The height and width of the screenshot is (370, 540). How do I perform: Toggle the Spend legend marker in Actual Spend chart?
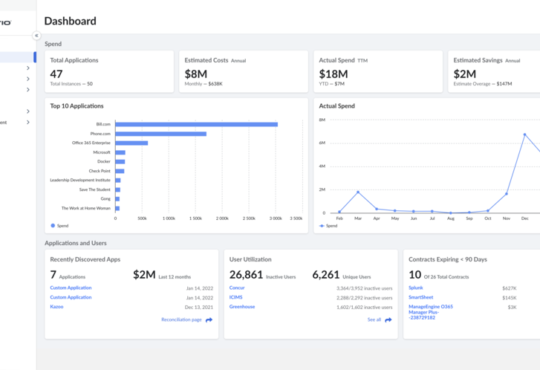click(322, 226)
